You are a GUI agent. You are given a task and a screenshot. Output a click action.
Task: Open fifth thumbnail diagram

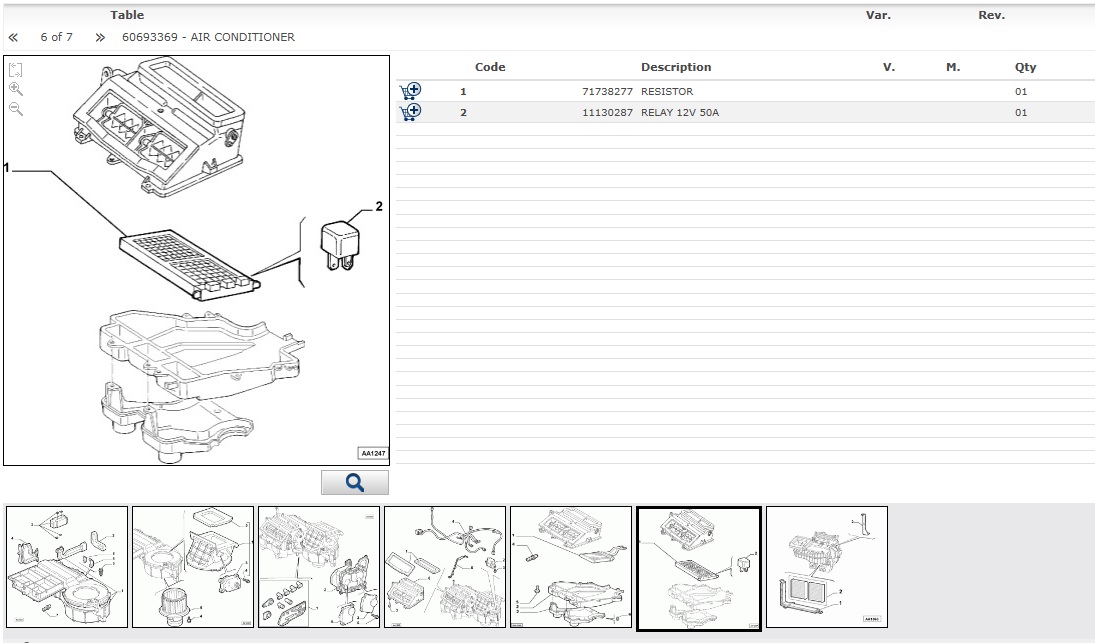coord(571,567)
